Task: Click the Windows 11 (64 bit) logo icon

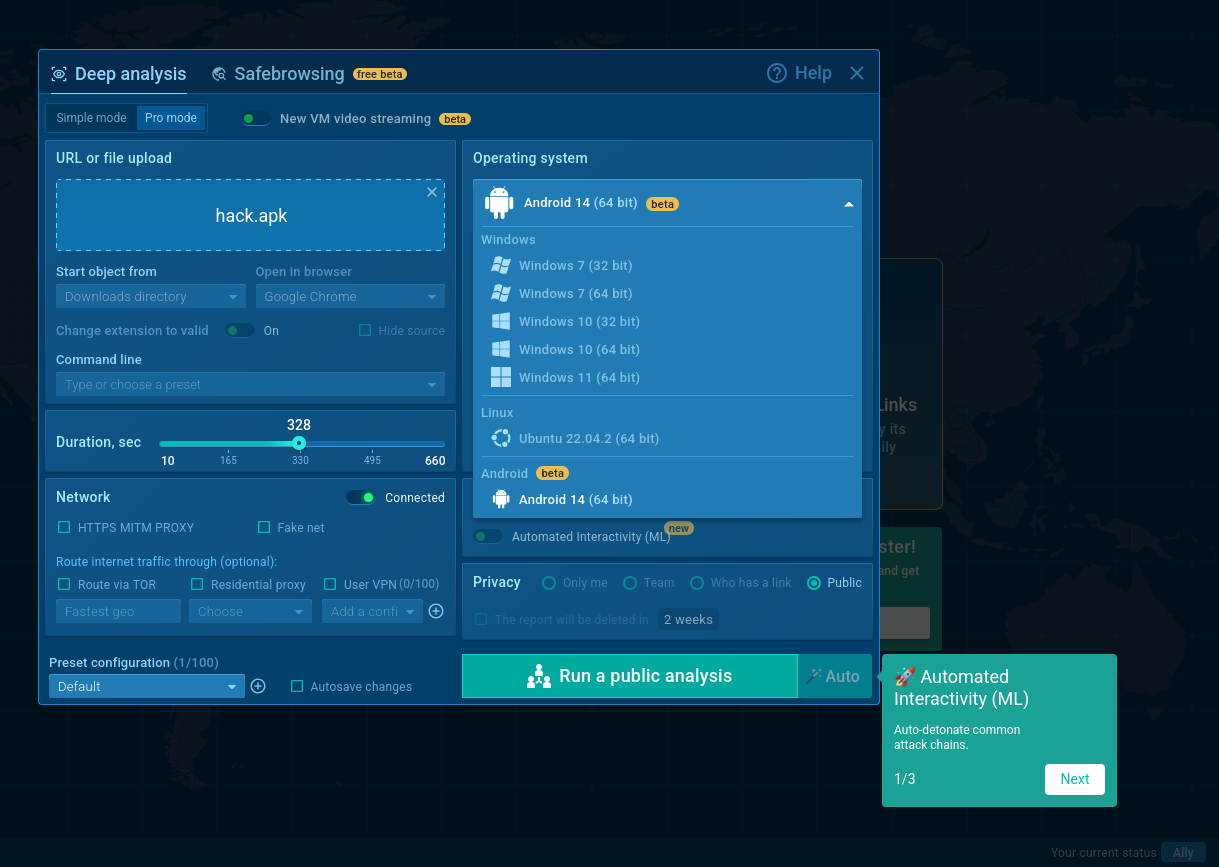Action: tap(501, 377)
